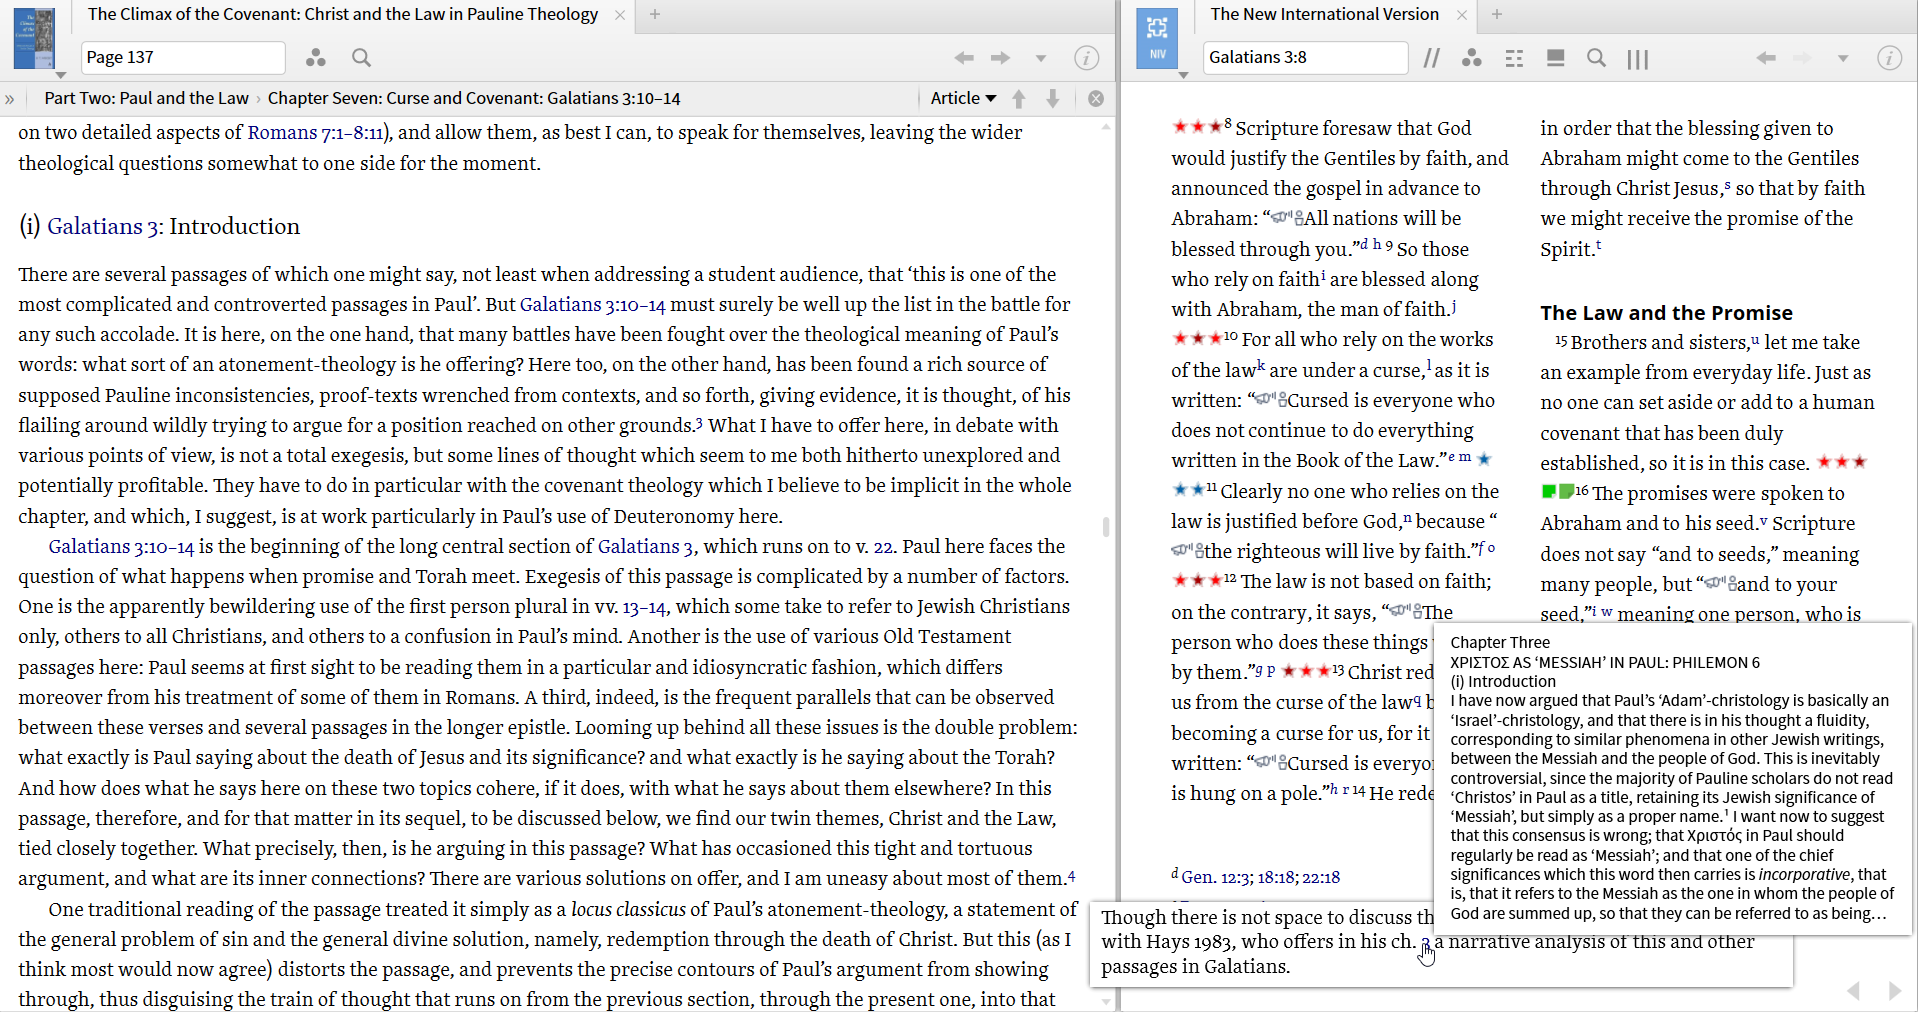Click 'The Law and the Promise' heading
The height and width of the screenshot is (1012, 1918).
click(1666, 313)
